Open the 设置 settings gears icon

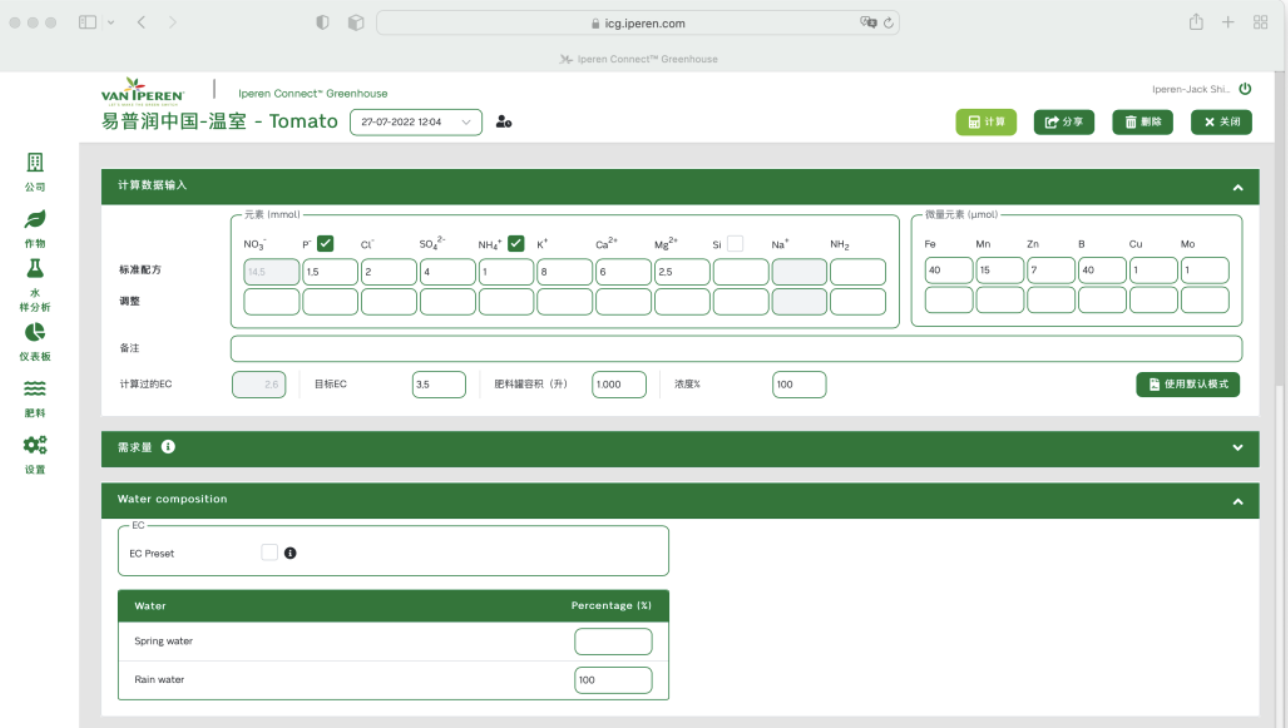coord(35,446)
